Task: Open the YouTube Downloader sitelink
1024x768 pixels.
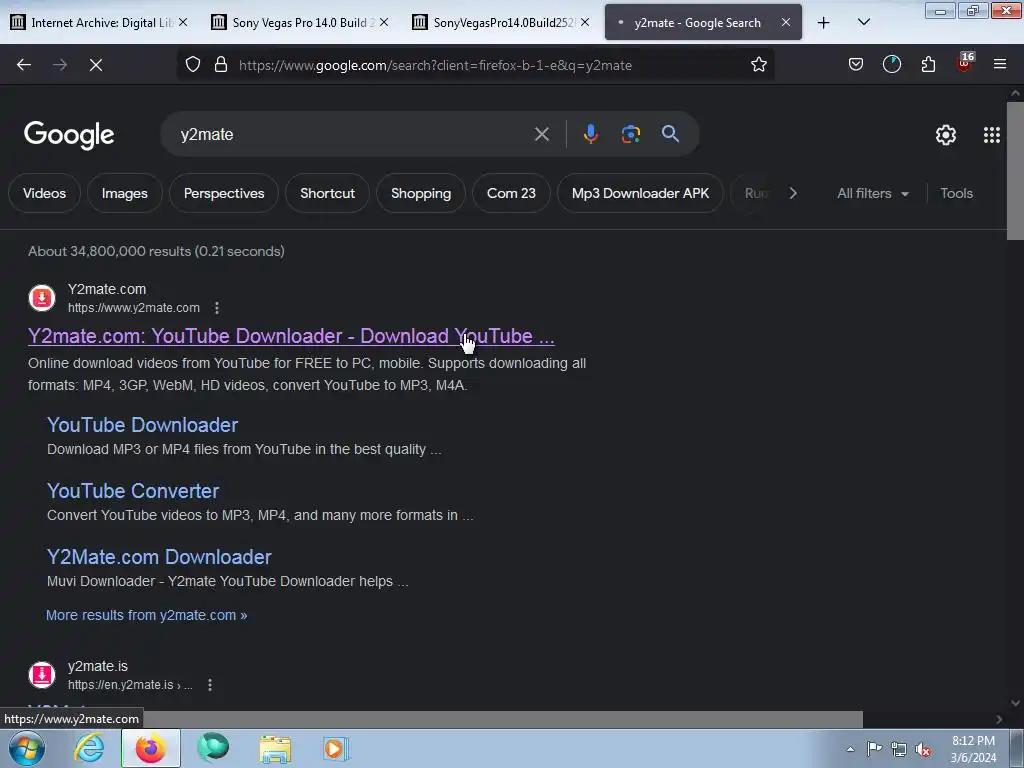Action: click(x=142, y=425)
